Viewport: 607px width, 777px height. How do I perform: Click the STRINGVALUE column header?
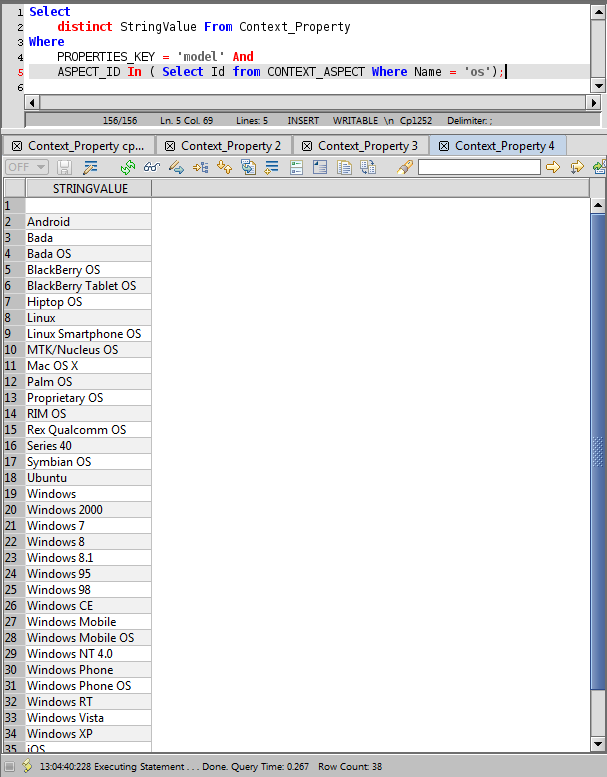pos(90,189)
